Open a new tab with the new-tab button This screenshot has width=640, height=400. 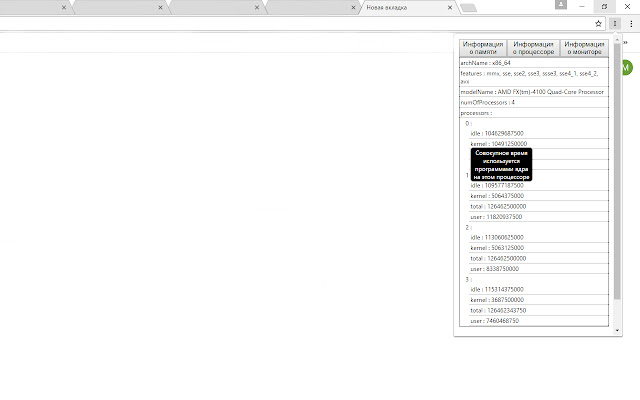[468, 8]
